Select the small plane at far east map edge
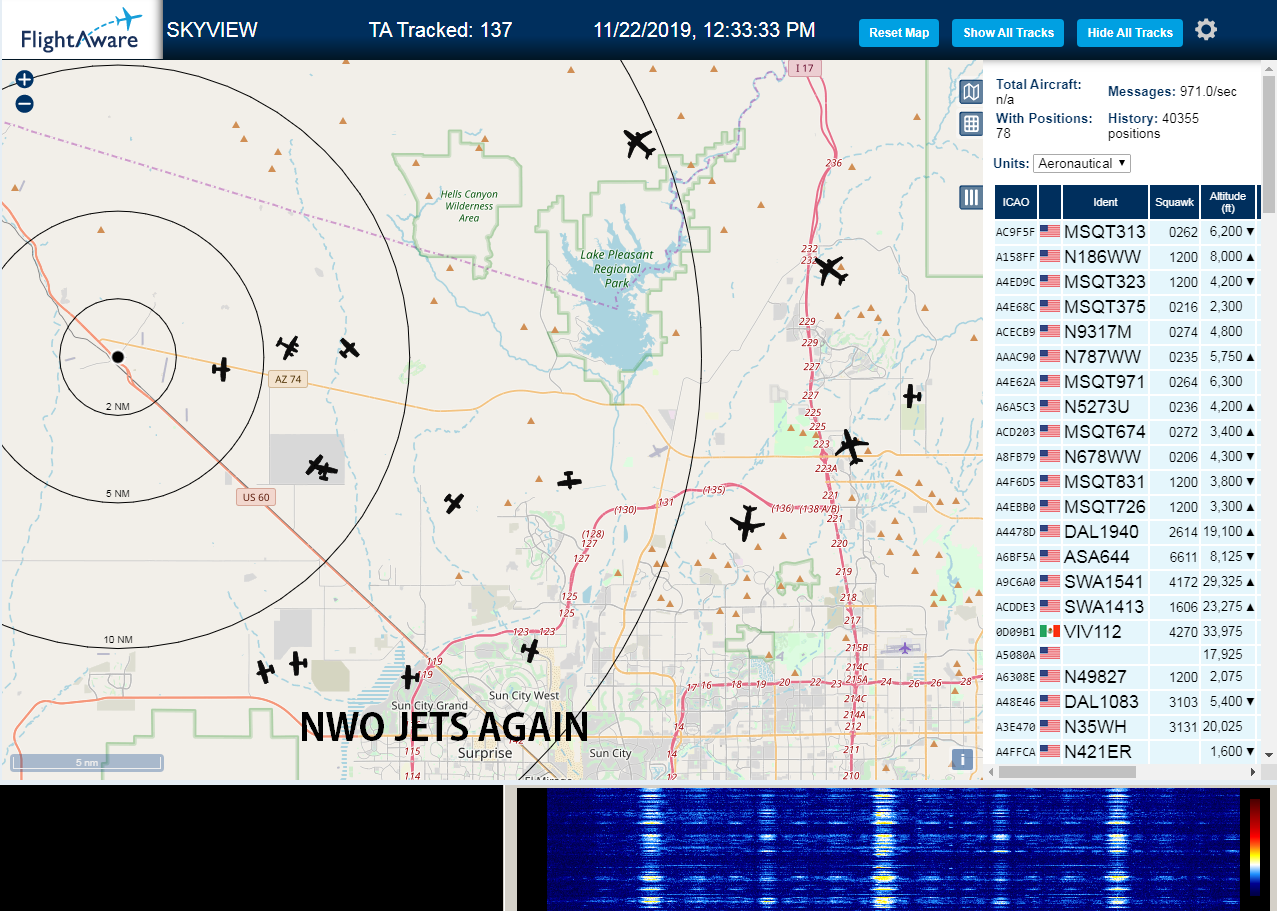The width and height of the screenshot is (1277, 911). pos(912,396)
